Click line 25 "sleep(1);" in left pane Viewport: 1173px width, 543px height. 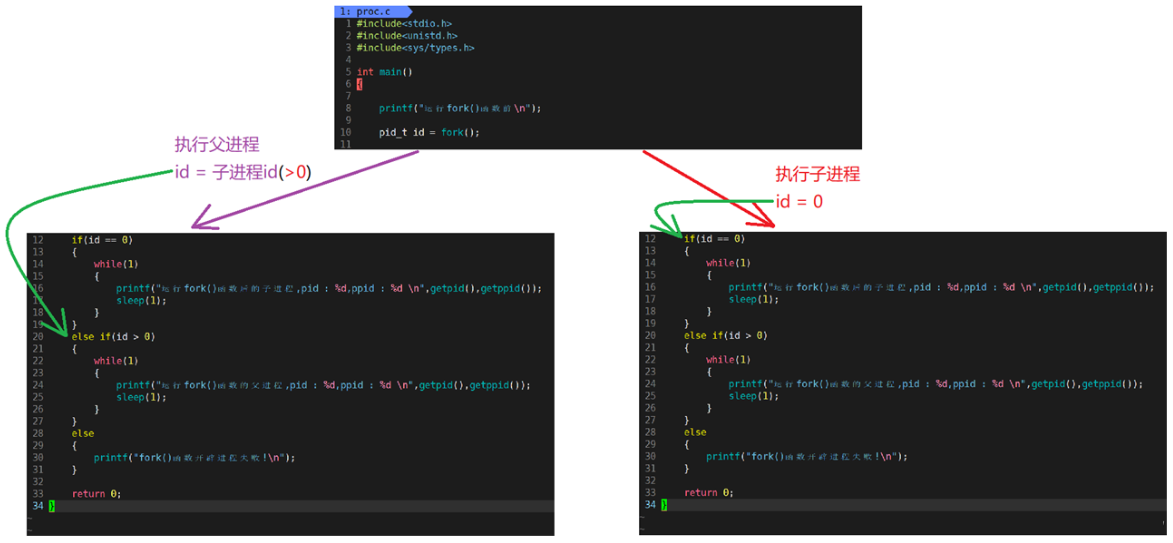[141, 396]
